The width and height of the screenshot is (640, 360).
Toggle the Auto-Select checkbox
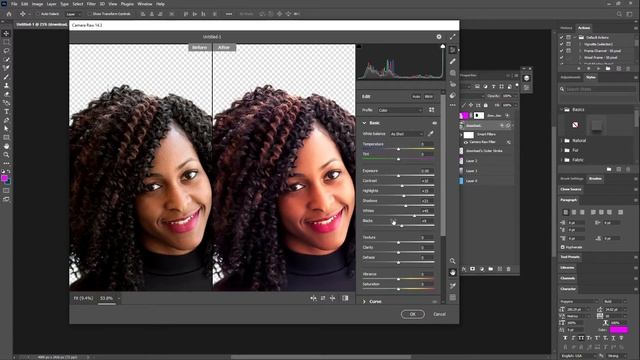[x=38, y=14]
